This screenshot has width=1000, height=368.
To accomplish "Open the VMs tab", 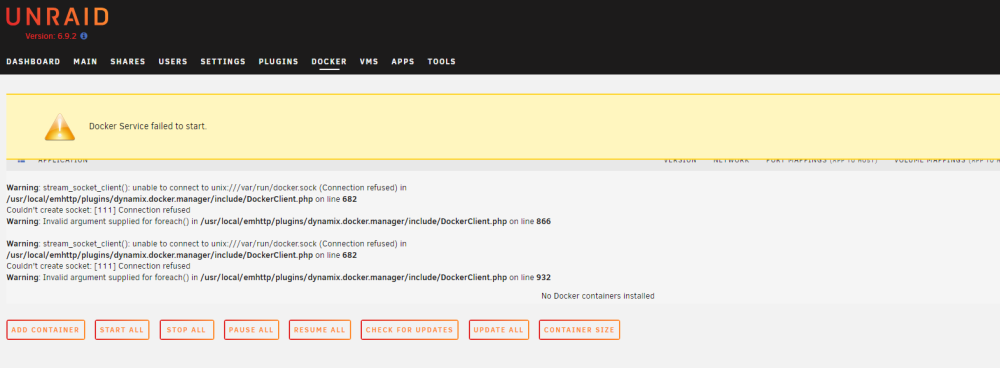I will click(369, 62).
